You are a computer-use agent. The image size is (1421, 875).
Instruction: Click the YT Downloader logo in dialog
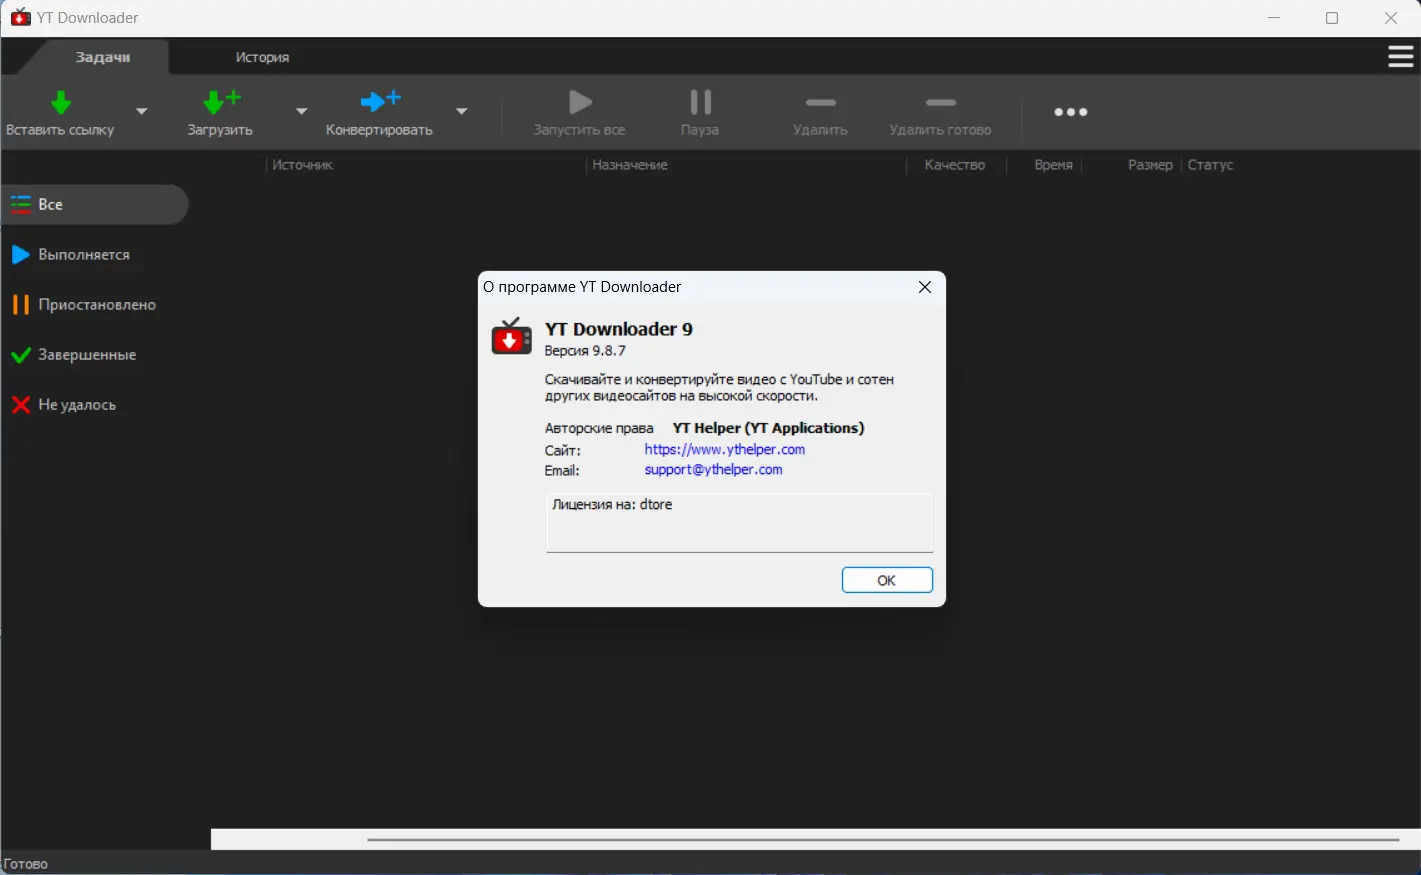pyautogui.click(x=511, y=336)
